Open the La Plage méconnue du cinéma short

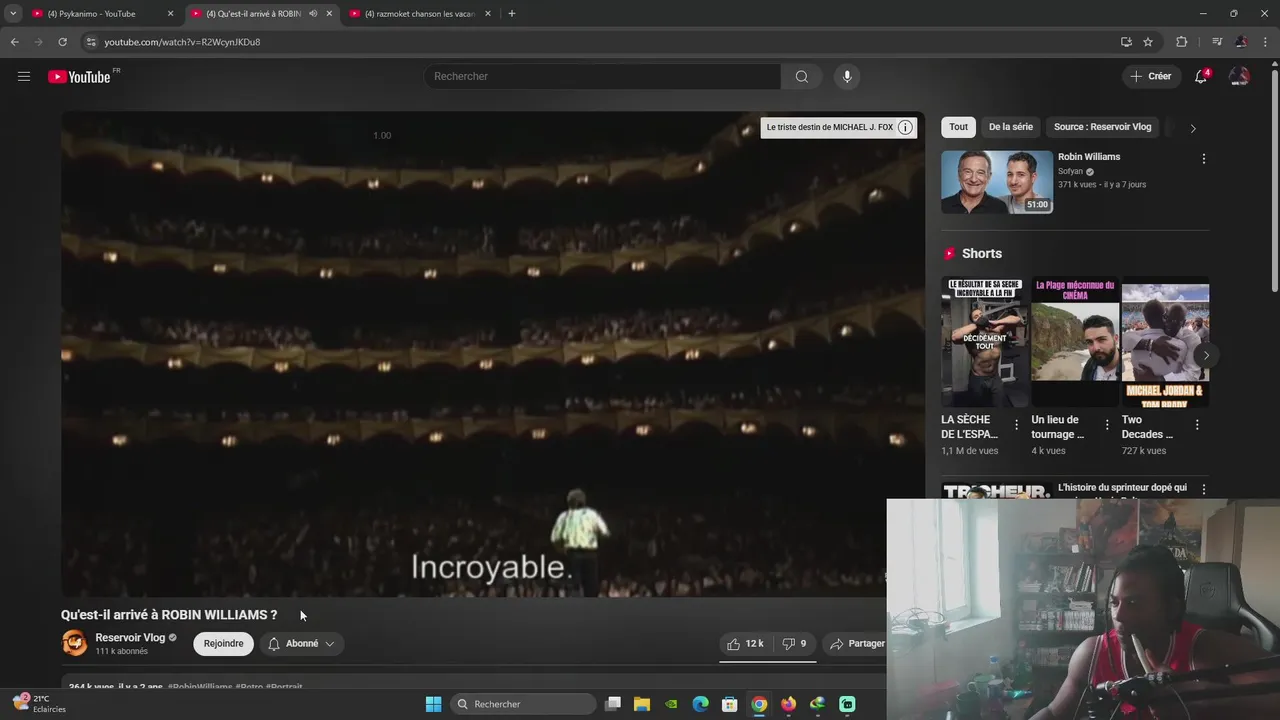tap(1075, 342)
